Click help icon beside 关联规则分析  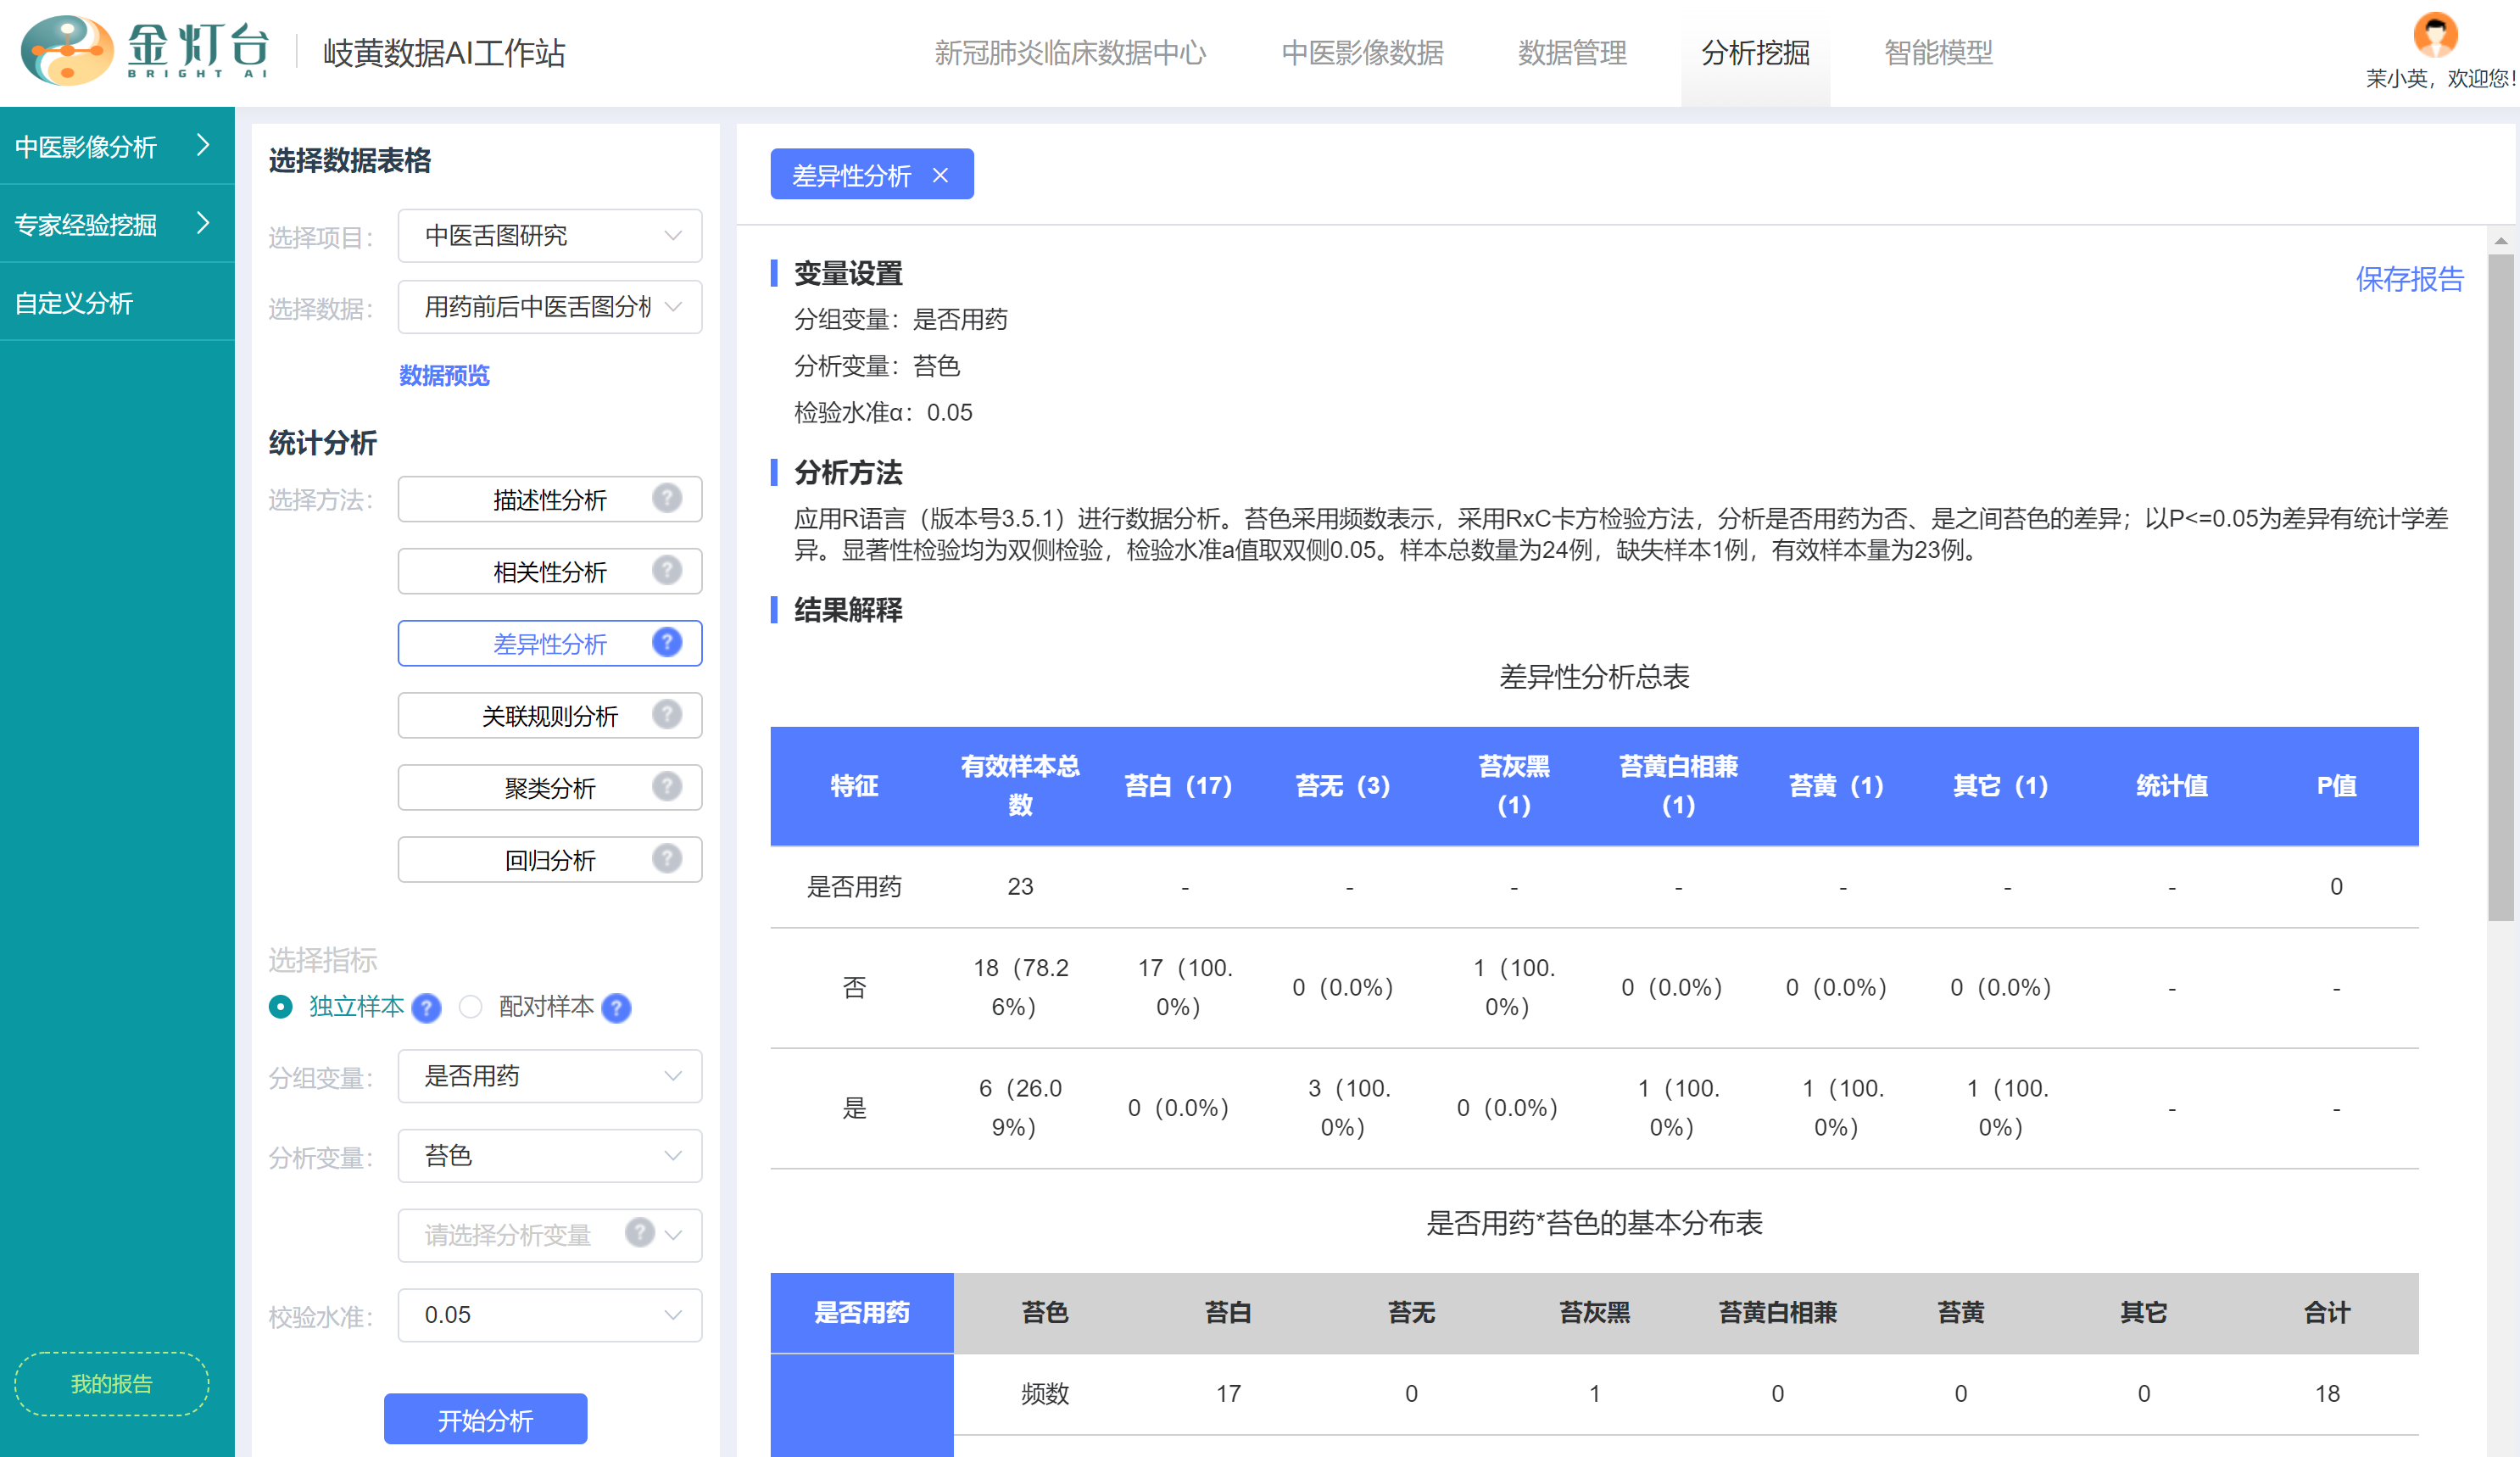[x=666, y=714]
